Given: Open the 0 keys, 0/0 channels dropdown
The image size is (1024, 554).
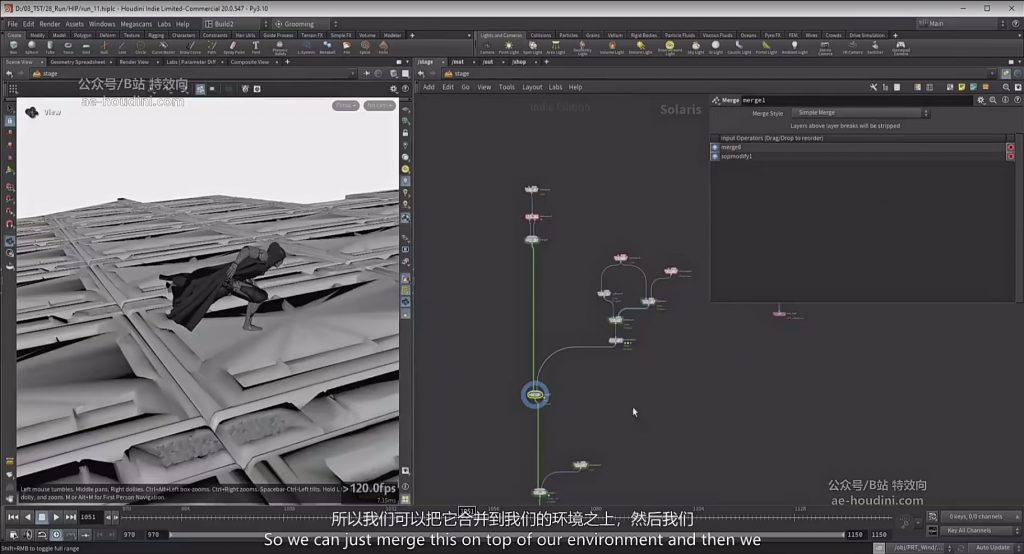Looking at the screenshot, I should [x=981, y=517].
